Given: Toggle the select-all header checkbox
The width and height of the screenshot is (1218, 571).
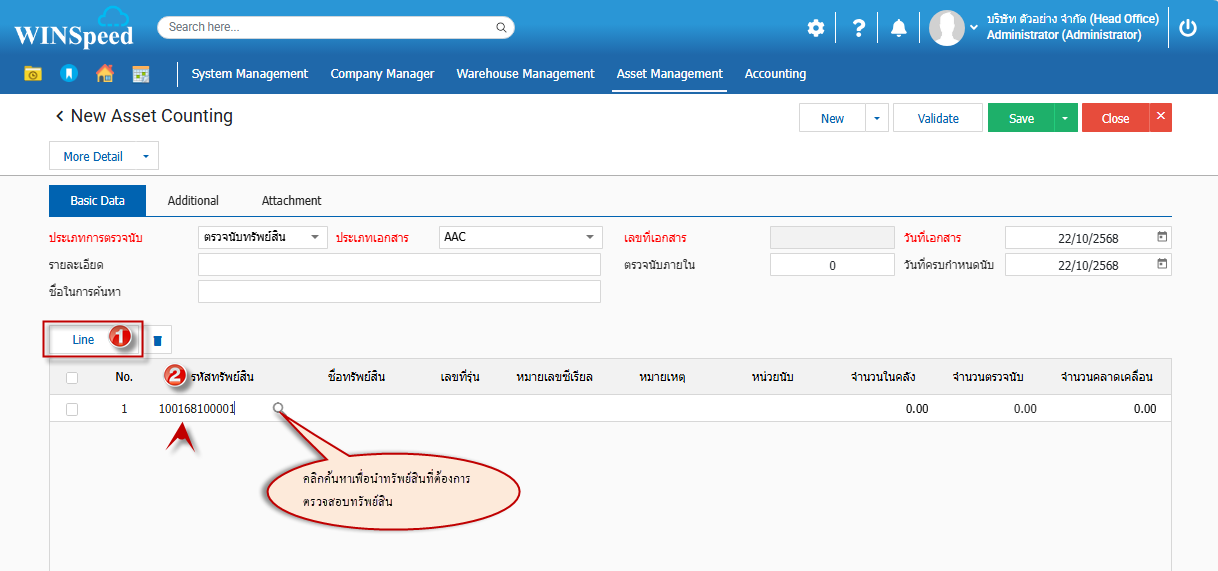Looking at the screenshot, I should tap(72, 377).
